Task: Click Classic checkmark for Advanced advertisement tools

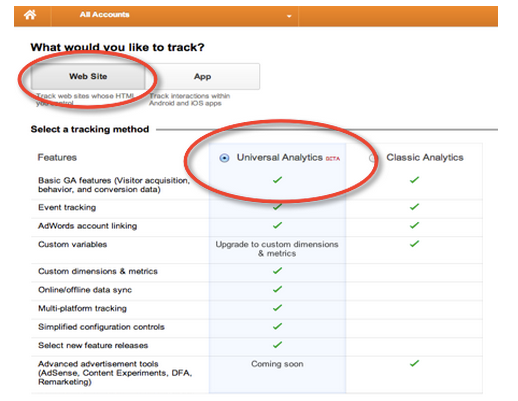Action: click(x=414, y=363)
